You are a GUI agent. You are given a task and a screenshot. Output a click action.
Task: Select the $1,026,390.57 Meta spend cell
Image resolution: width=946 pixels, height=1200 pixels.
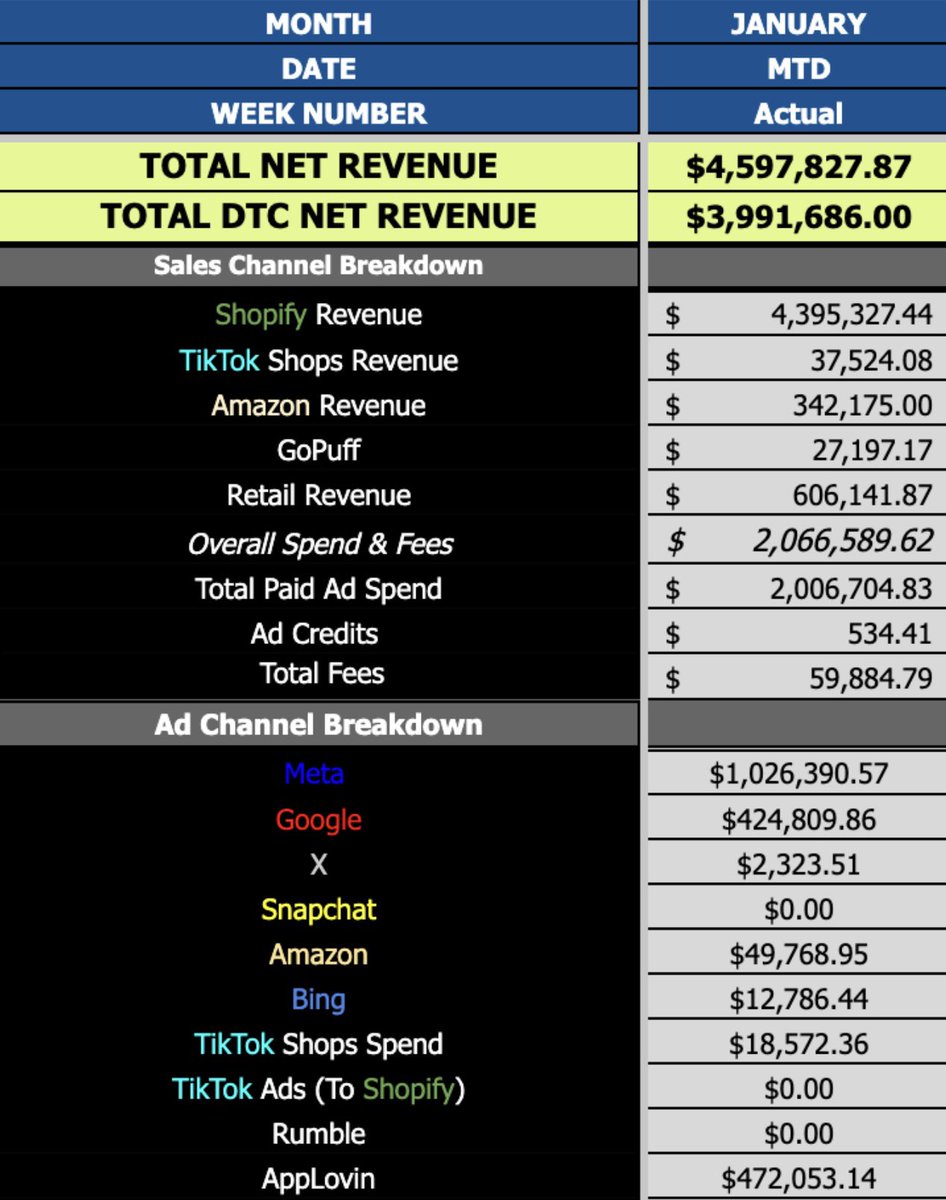[x=797, y=773]
